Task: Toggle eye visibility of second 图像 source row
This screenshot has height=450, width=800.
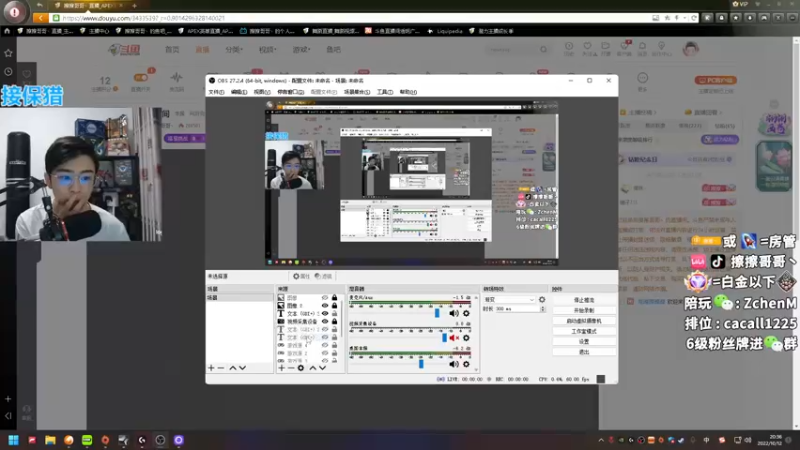Action: [x=324, y=306]
